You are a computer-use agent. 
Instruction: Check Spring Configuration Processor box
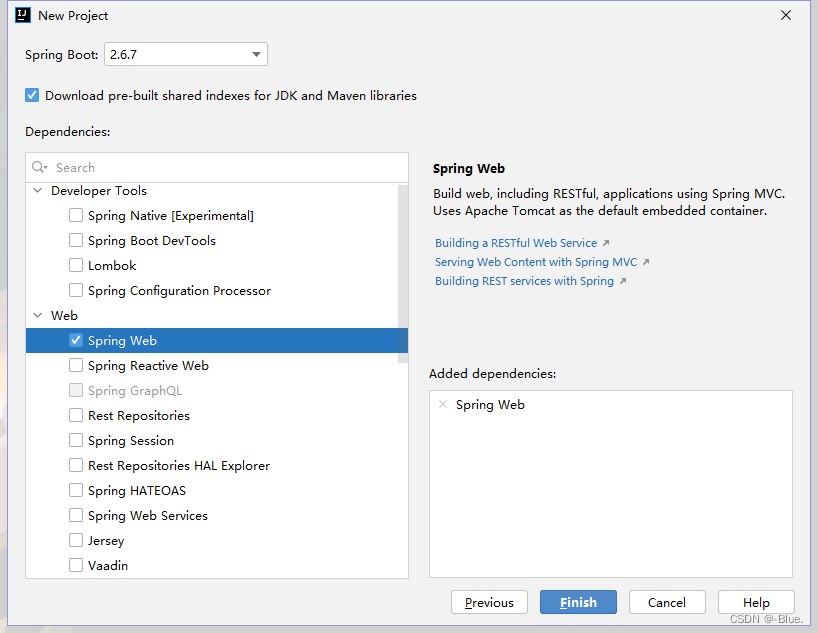pos(76,290)
